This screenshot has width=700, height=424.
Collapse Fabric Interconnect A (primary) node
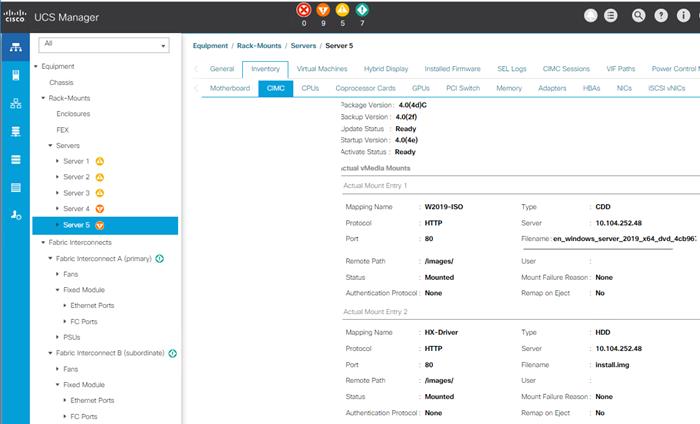point(50,258)
